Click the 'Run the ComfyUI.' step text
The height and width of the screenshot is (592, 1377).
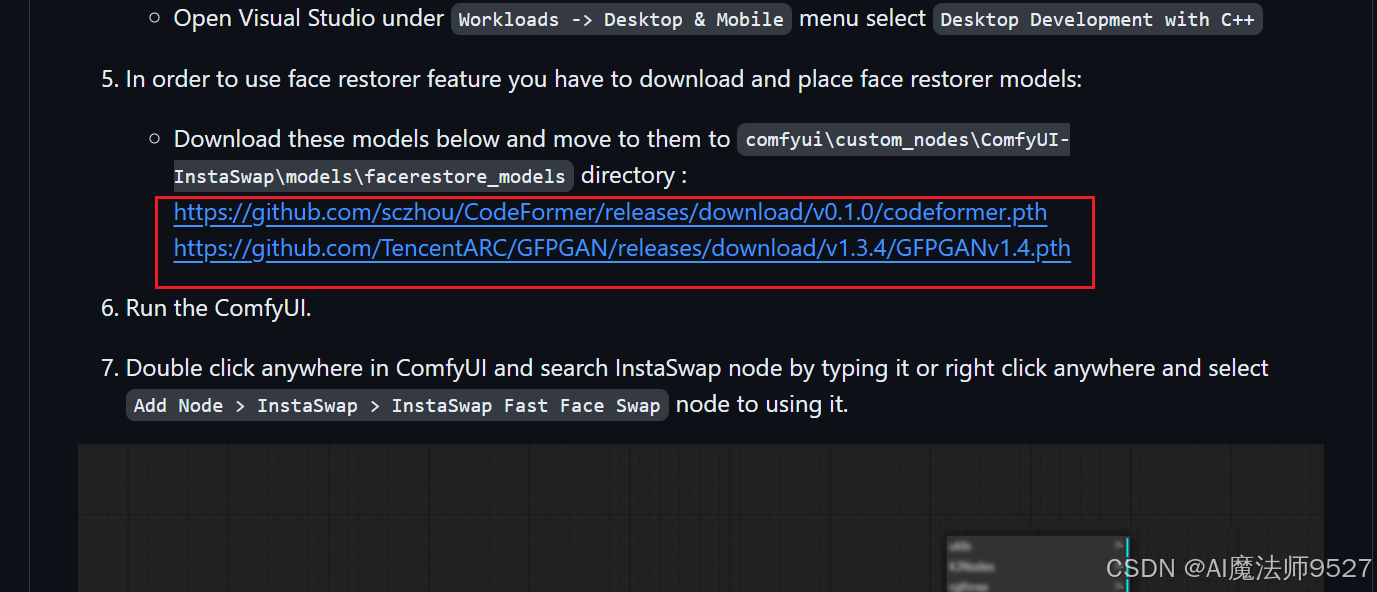tap(219, 308)
